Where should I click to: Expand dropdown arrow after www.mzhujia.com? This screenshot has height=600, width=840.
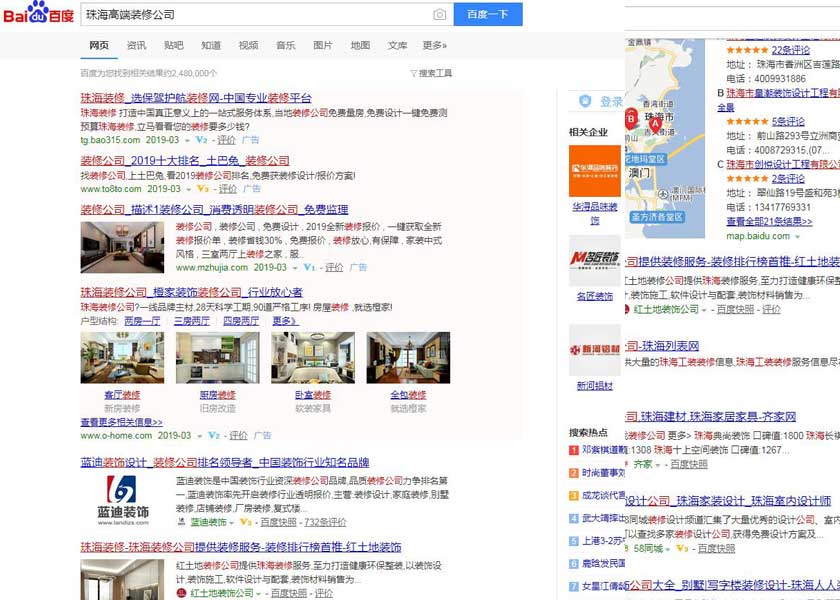tap(295, 267)
